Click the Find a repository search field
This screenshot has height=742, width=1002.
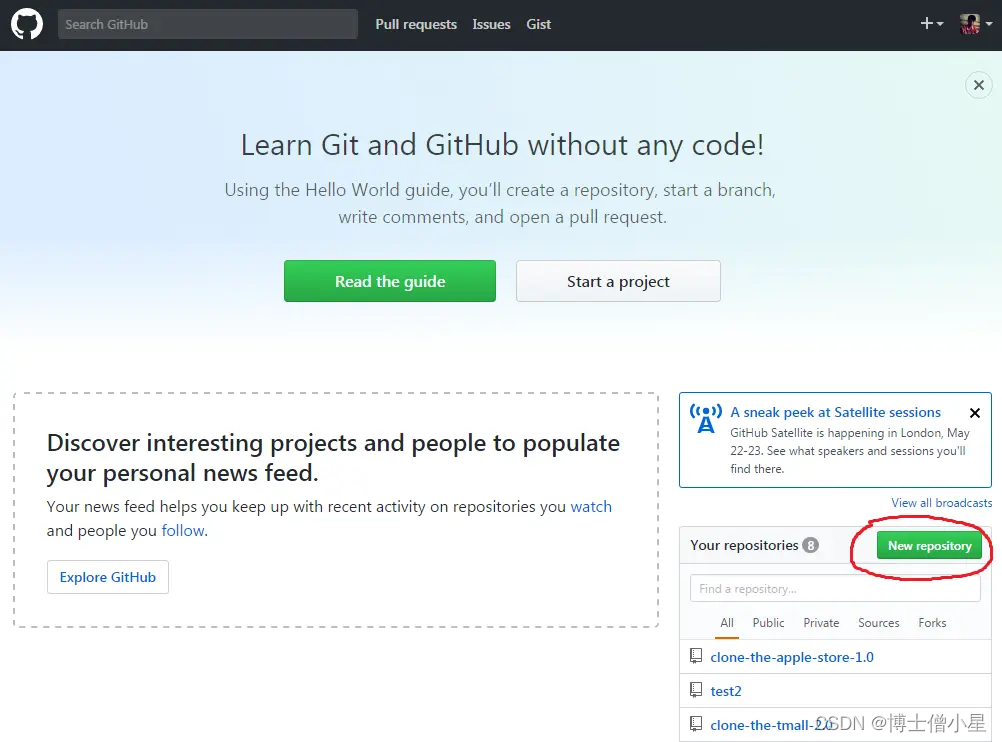[x=834, y=588]
